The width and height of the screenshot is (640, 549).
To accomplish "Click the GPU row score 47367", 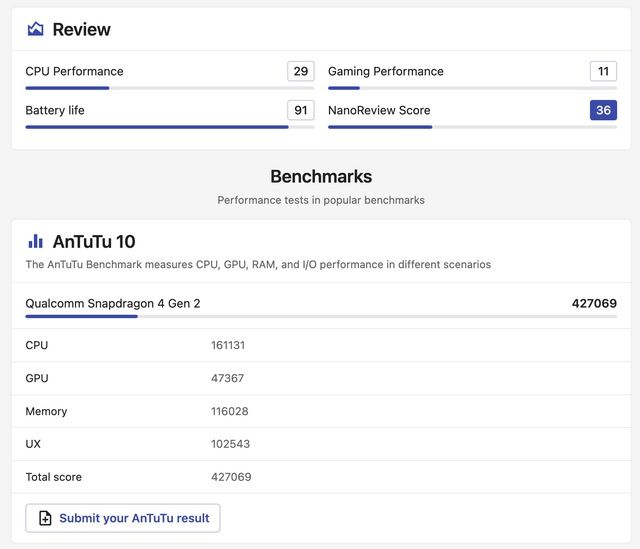I will pyautogui.click(x=227, y=378).
